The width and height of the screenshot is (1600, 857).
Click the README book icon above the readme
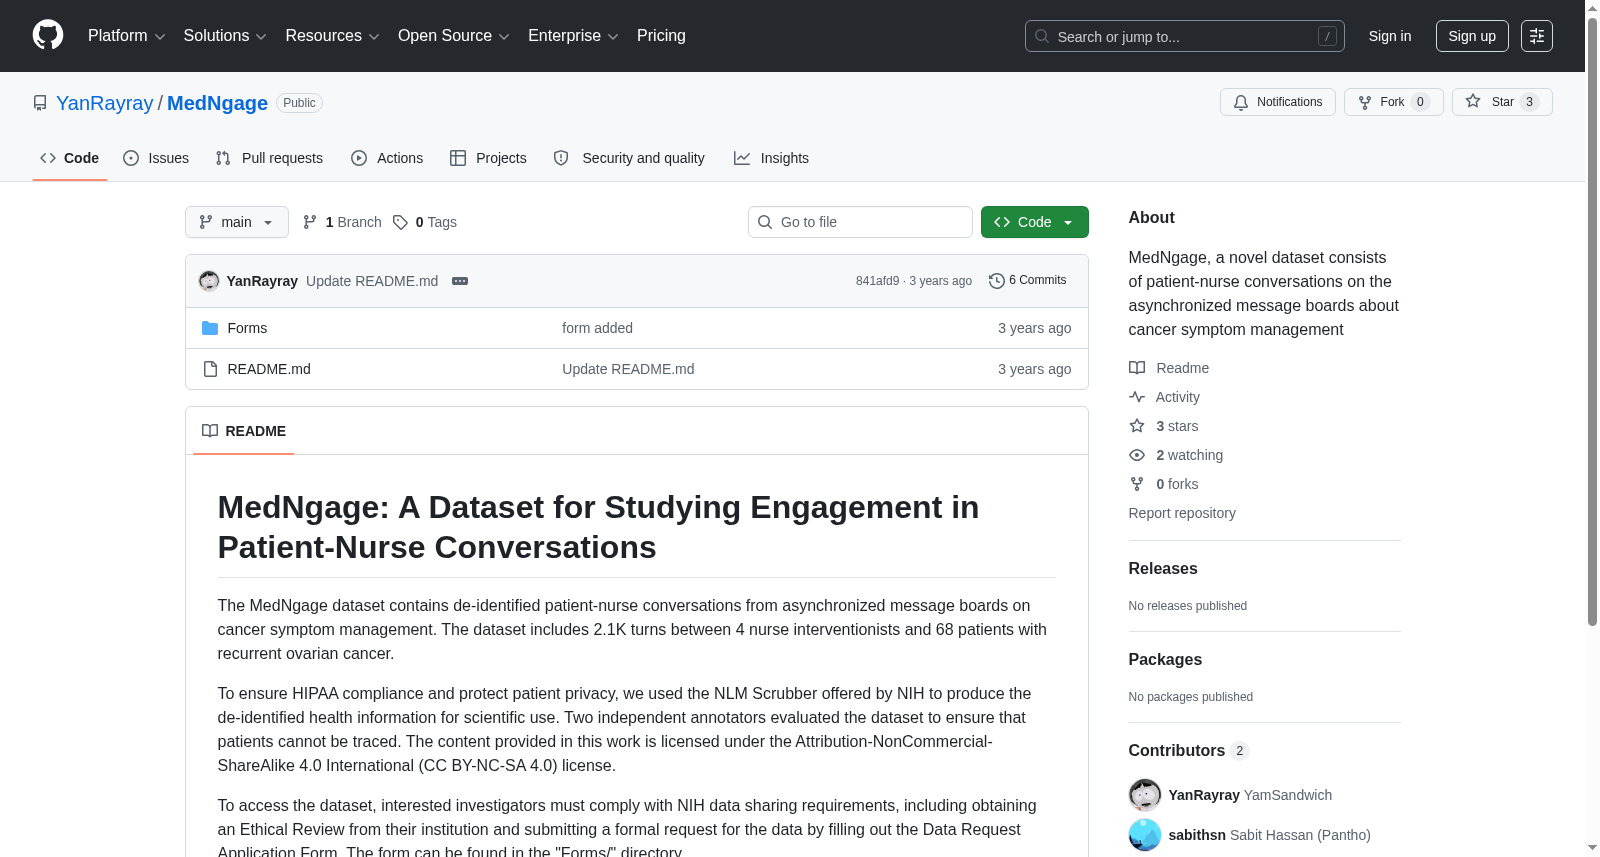(x=210, y=431)
